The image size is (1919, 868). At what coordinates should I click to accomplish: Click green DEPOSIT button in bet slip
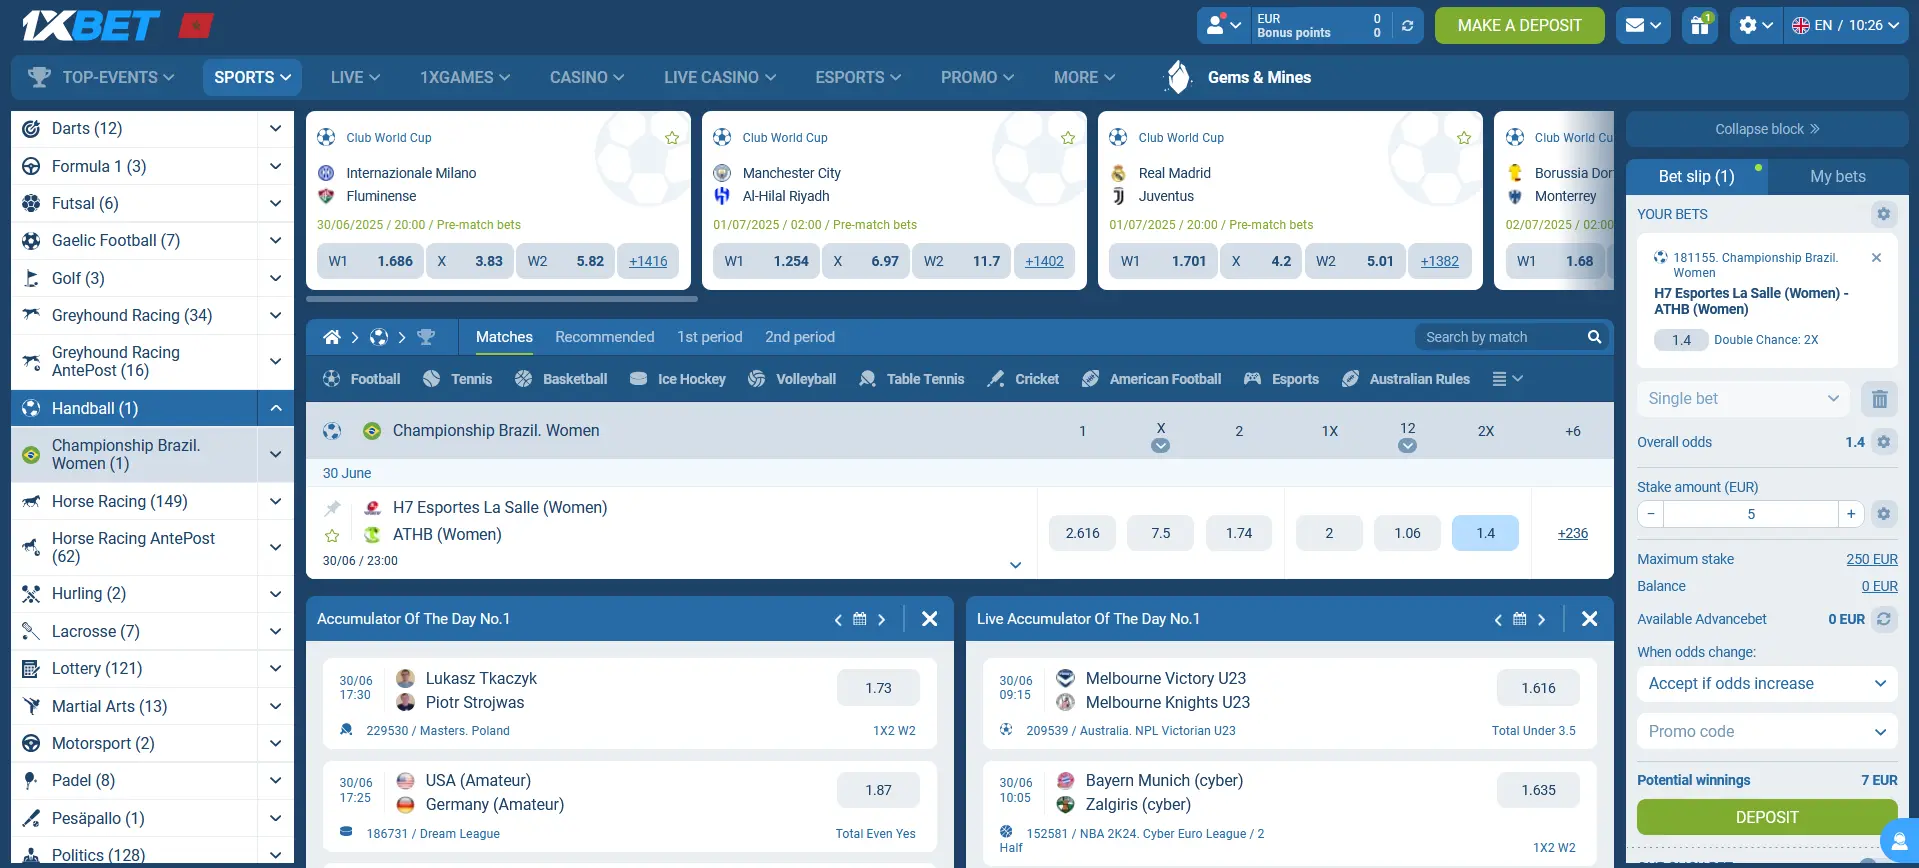[x=1767, y=817]
